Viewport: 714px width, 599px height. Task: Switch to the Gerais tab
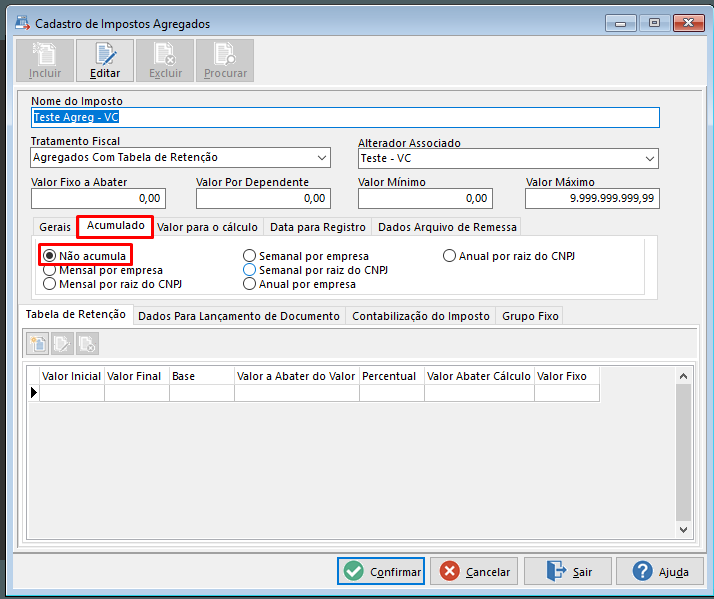[55, 227]
